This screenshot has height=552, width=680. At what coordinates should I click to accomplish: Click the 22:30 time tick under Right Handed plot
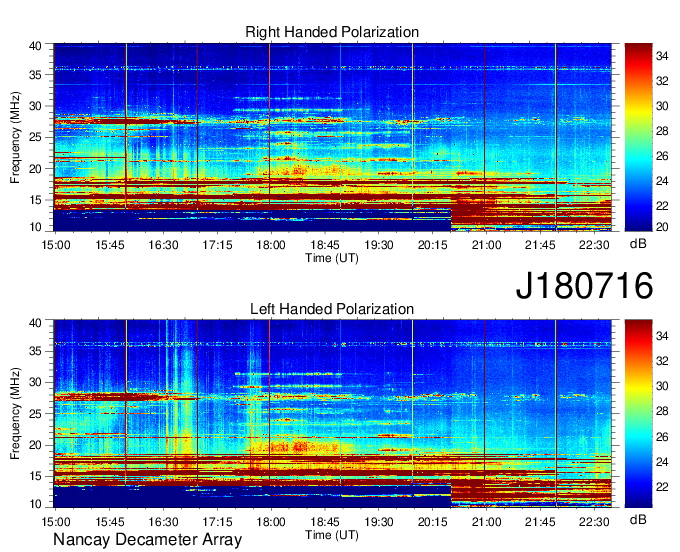click(x=594, y=245)
